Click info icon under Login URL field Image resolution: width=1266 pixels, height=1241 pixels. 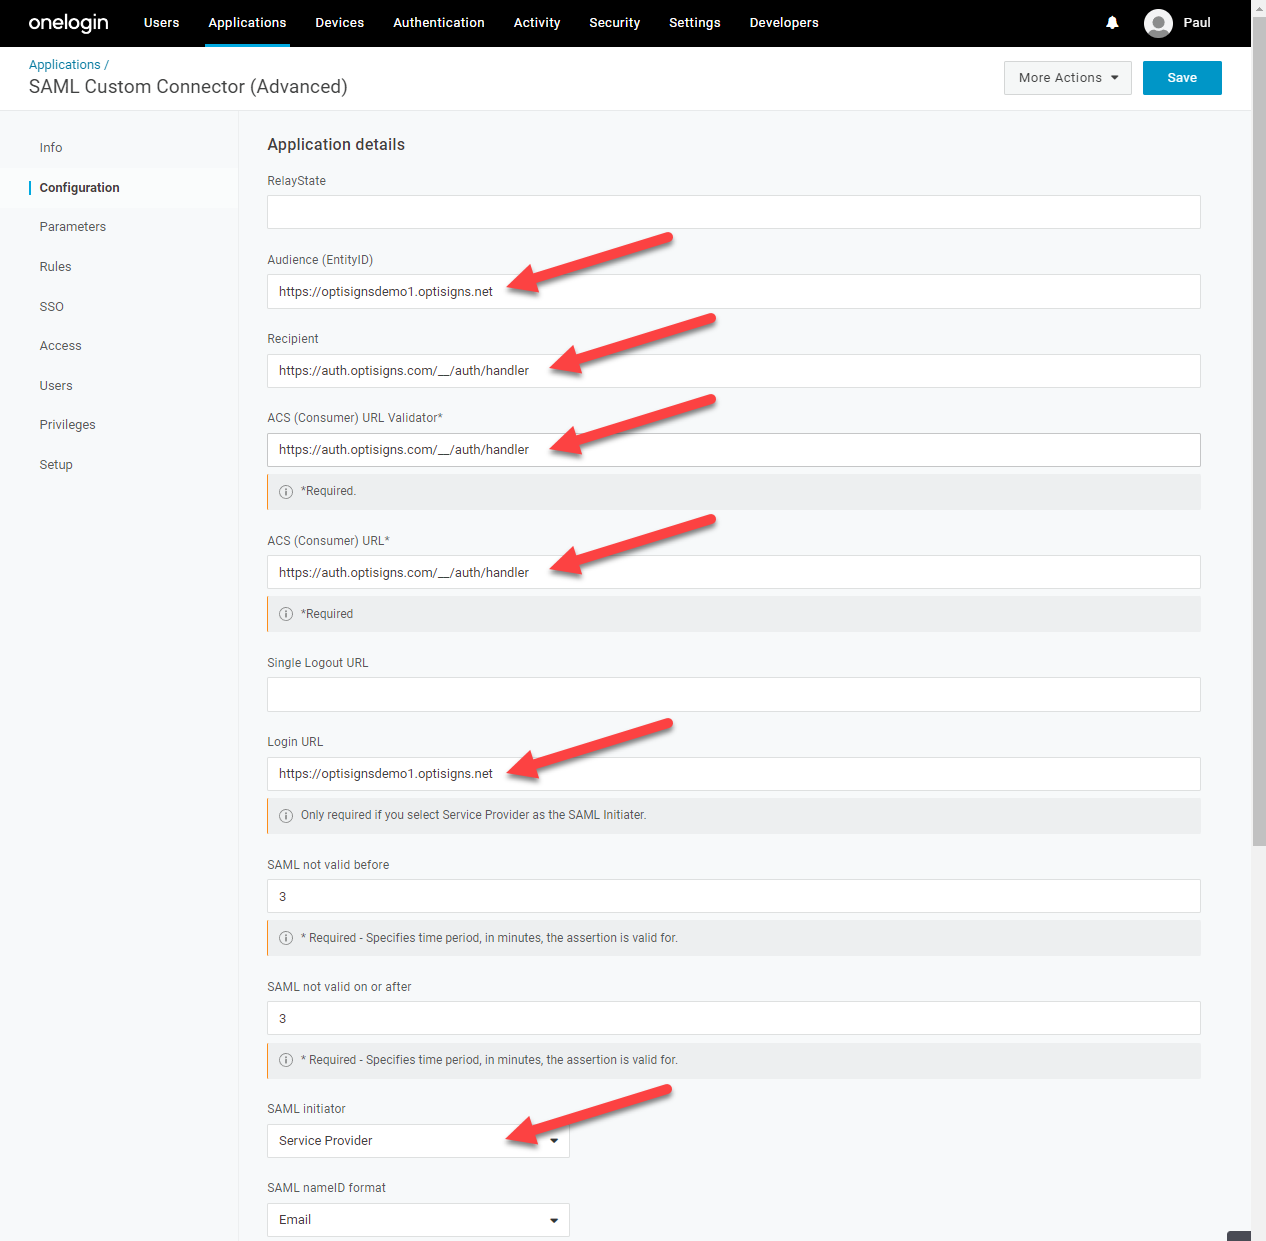point(286,816)
